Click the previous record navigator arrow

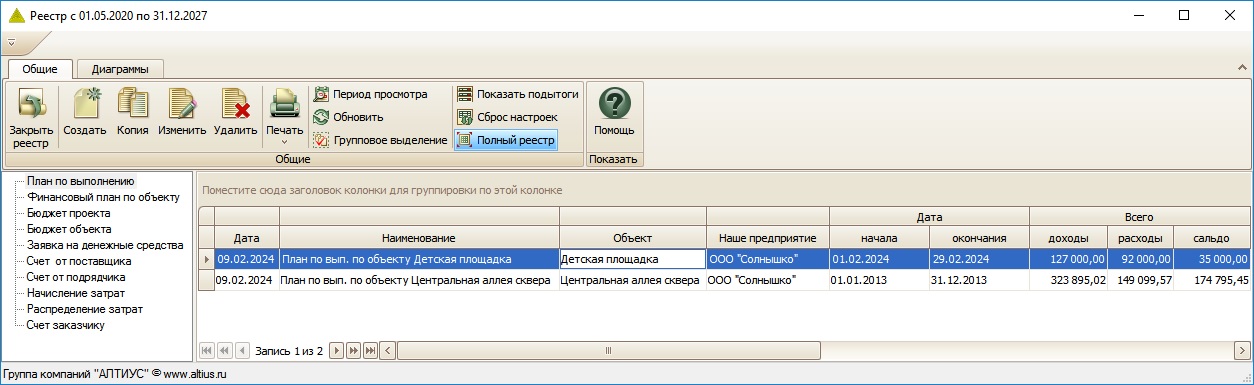tap(241, 351)
